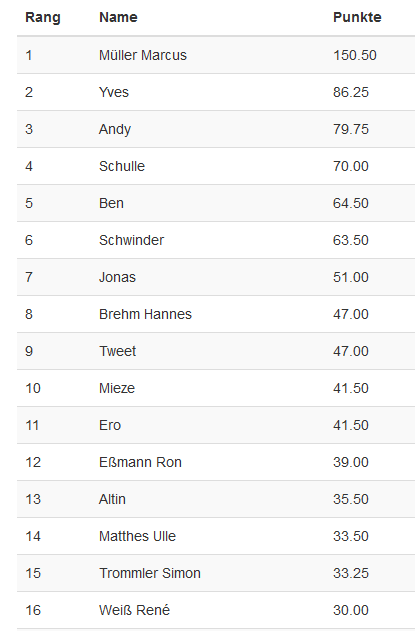Click Trommler Simon's name
Screen dimensions: 415x631
pyautogui.click(x=150, y=573)
